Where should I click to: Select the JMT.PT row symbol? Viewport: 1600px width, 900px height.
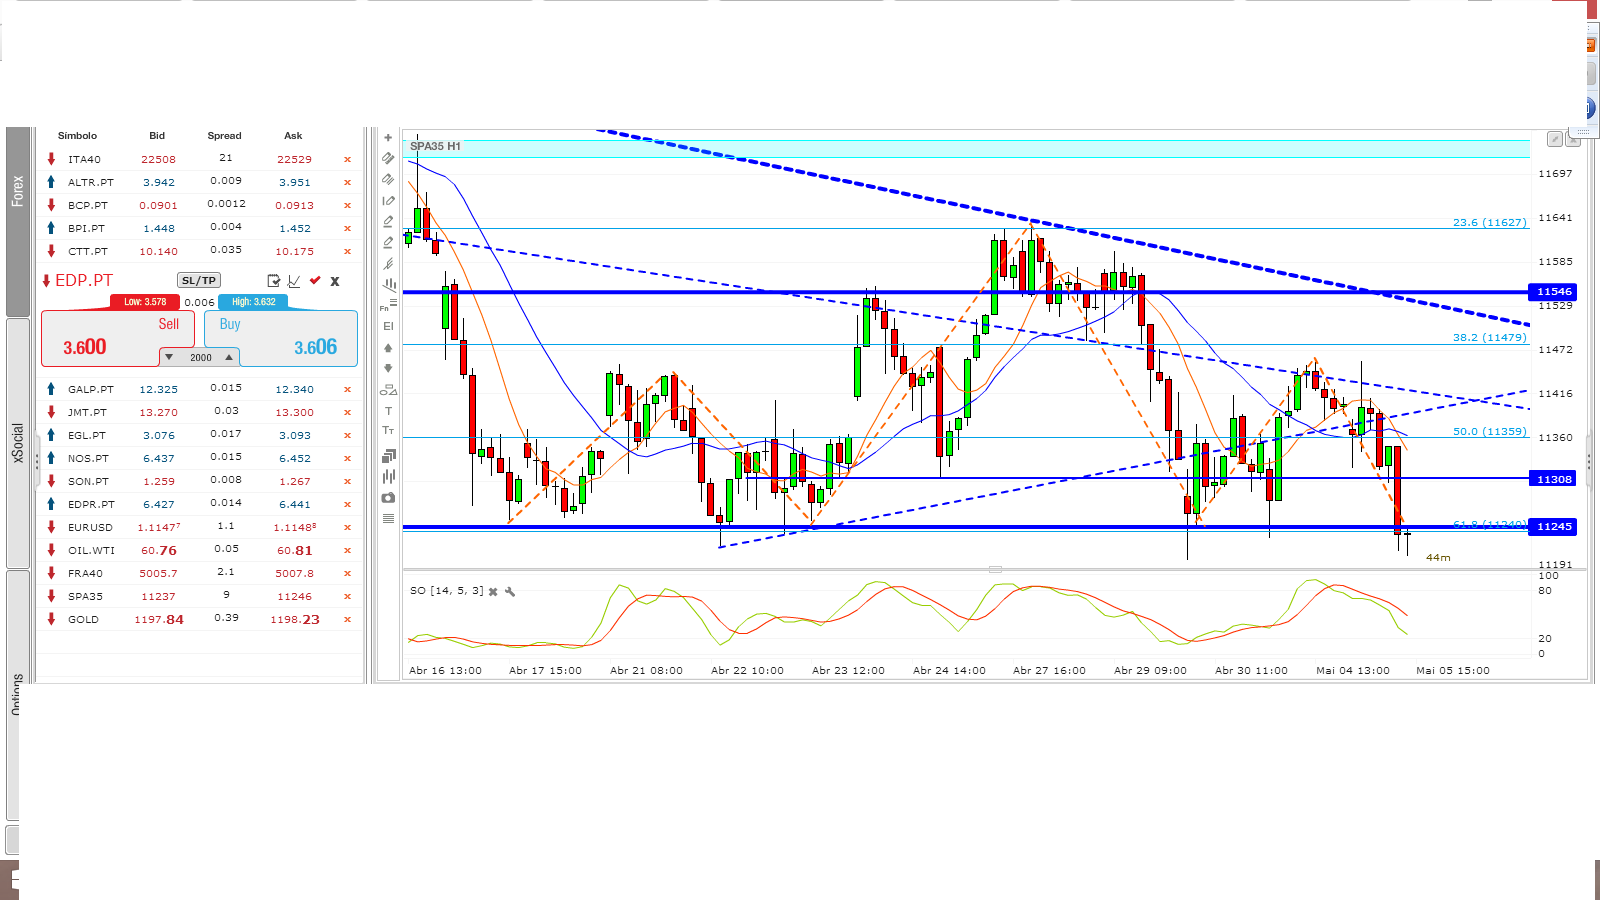click(x=88, y=413)
